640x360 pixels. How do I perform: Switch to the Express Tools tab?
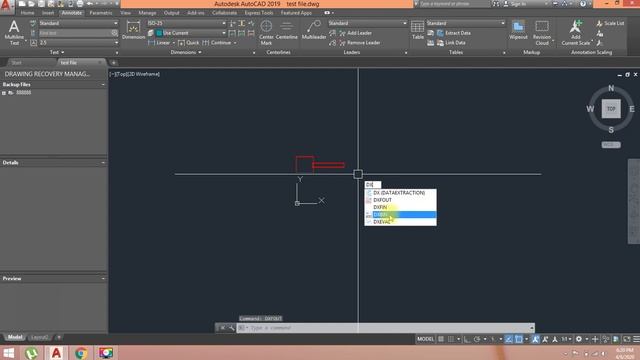pyautogui.click(x=259, y=13)
